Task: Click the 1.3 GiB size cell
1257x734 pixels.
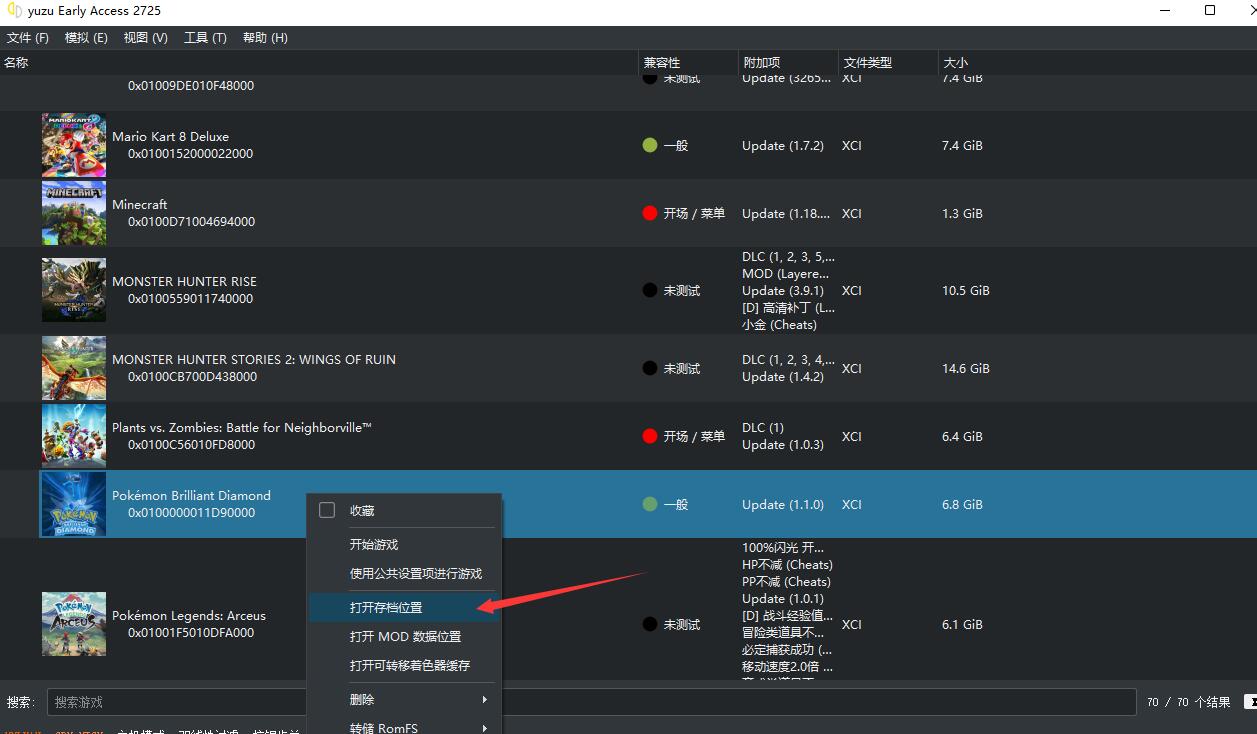Action: pos(962,214)
